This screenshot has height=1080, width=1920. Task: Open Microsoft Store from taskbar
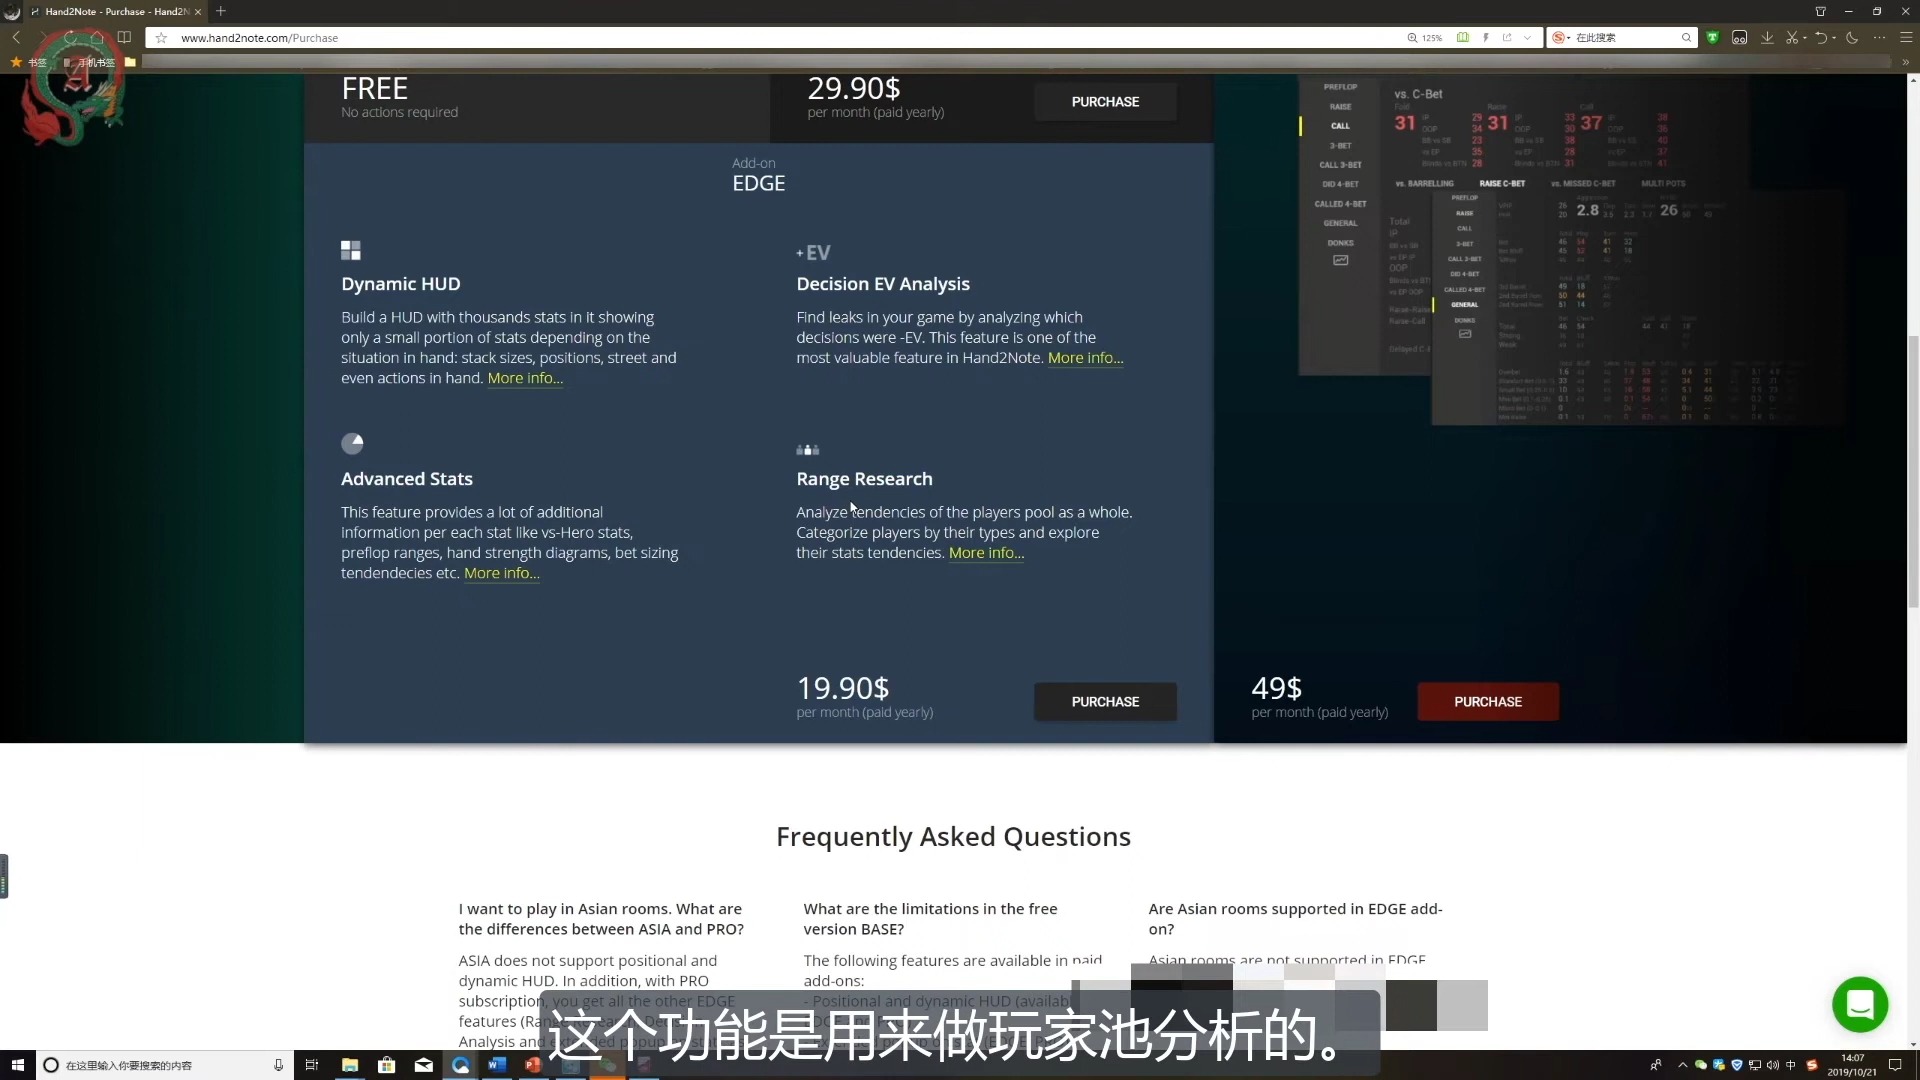click(386, 1065)
